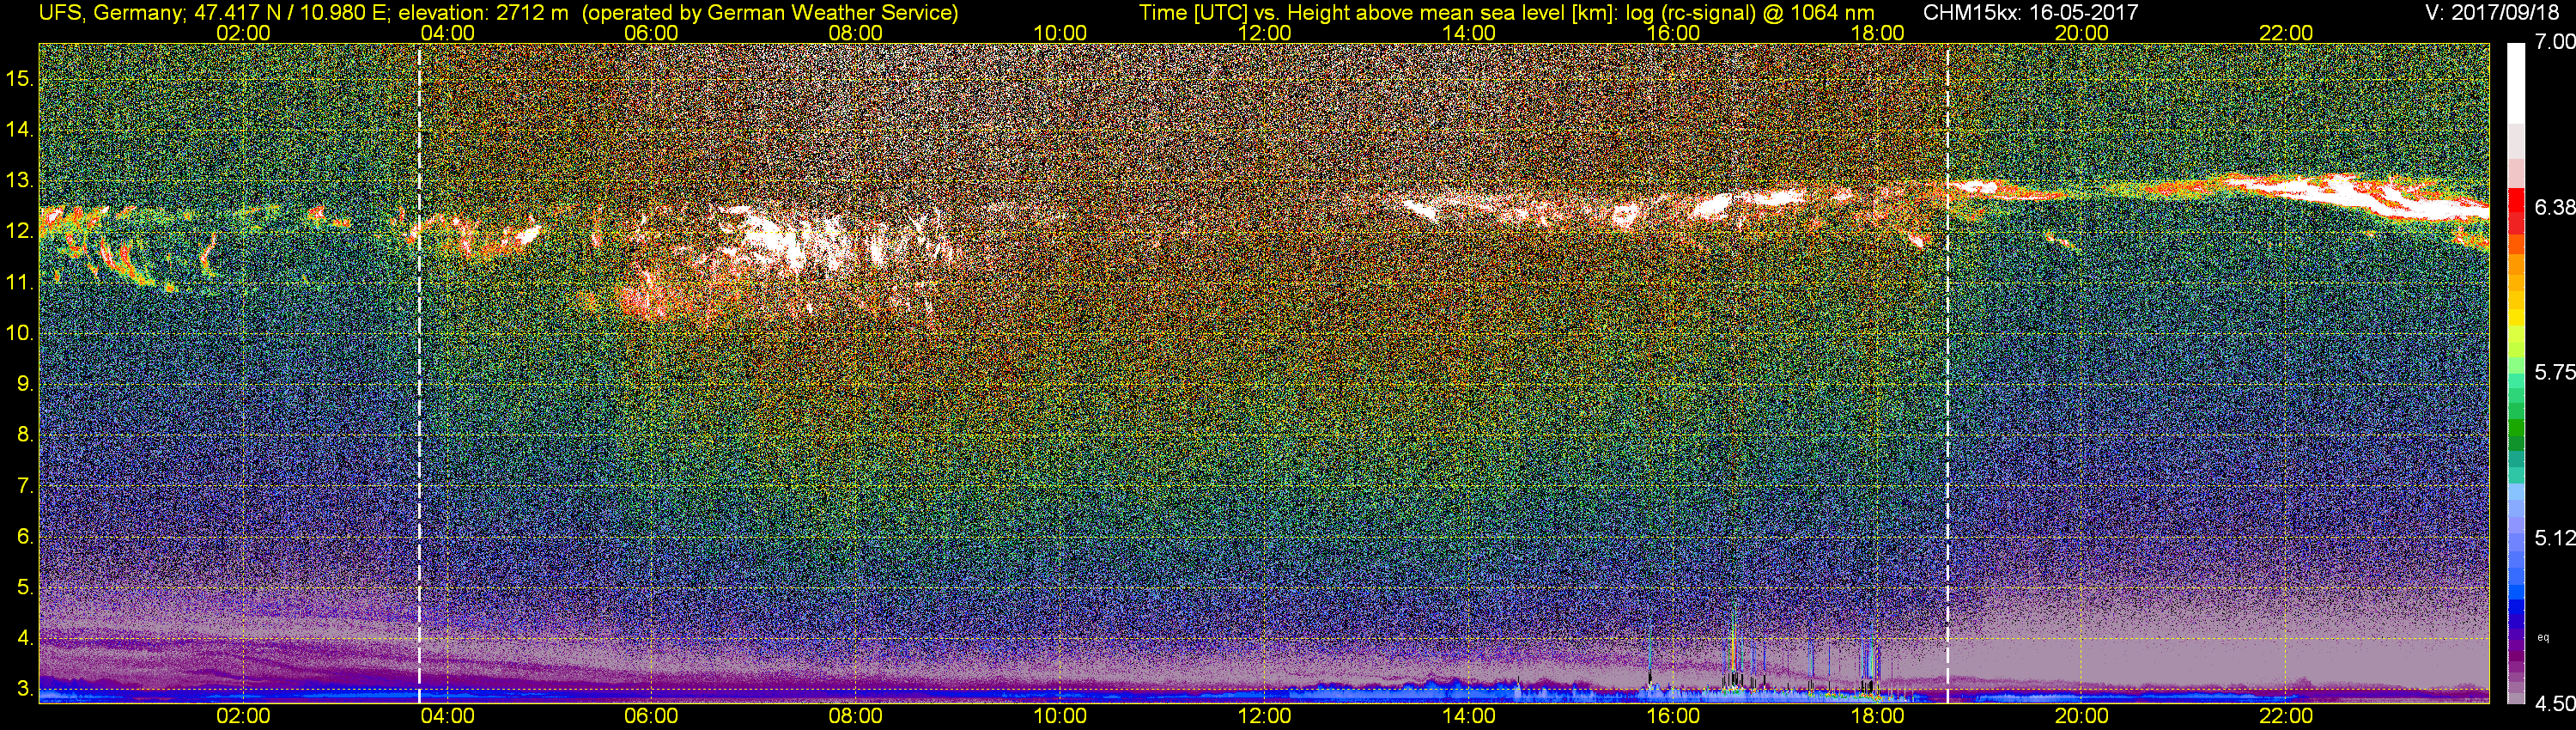Click the '18:00' label on the bottom time axis

click(1877, 716)
